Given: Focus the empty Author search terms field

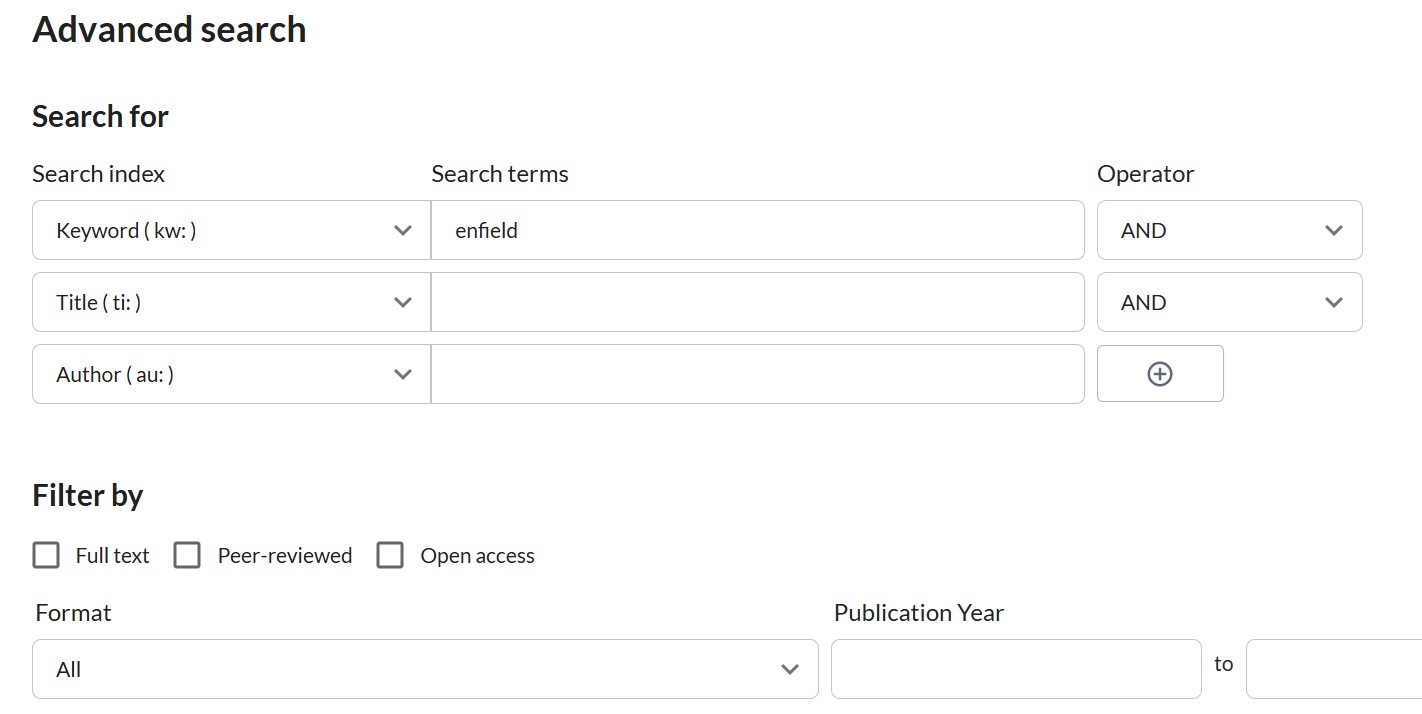Looking at the screenshot, I should click(x=757, y=375).
